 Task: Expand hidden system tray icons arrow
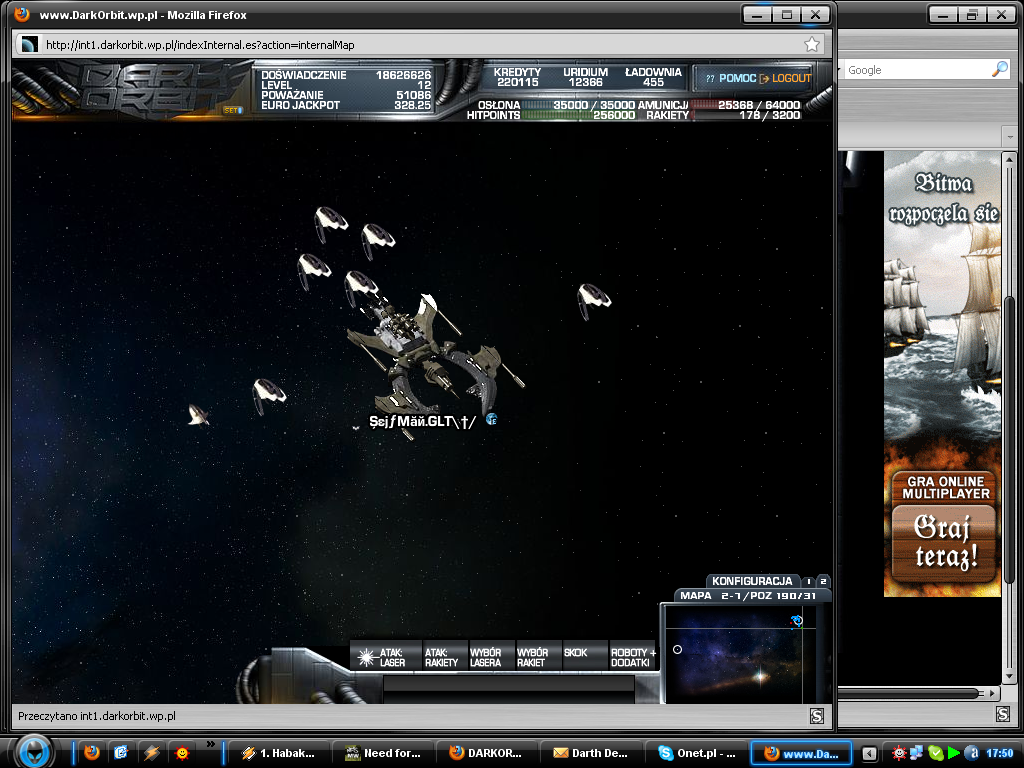click(869, 753)
